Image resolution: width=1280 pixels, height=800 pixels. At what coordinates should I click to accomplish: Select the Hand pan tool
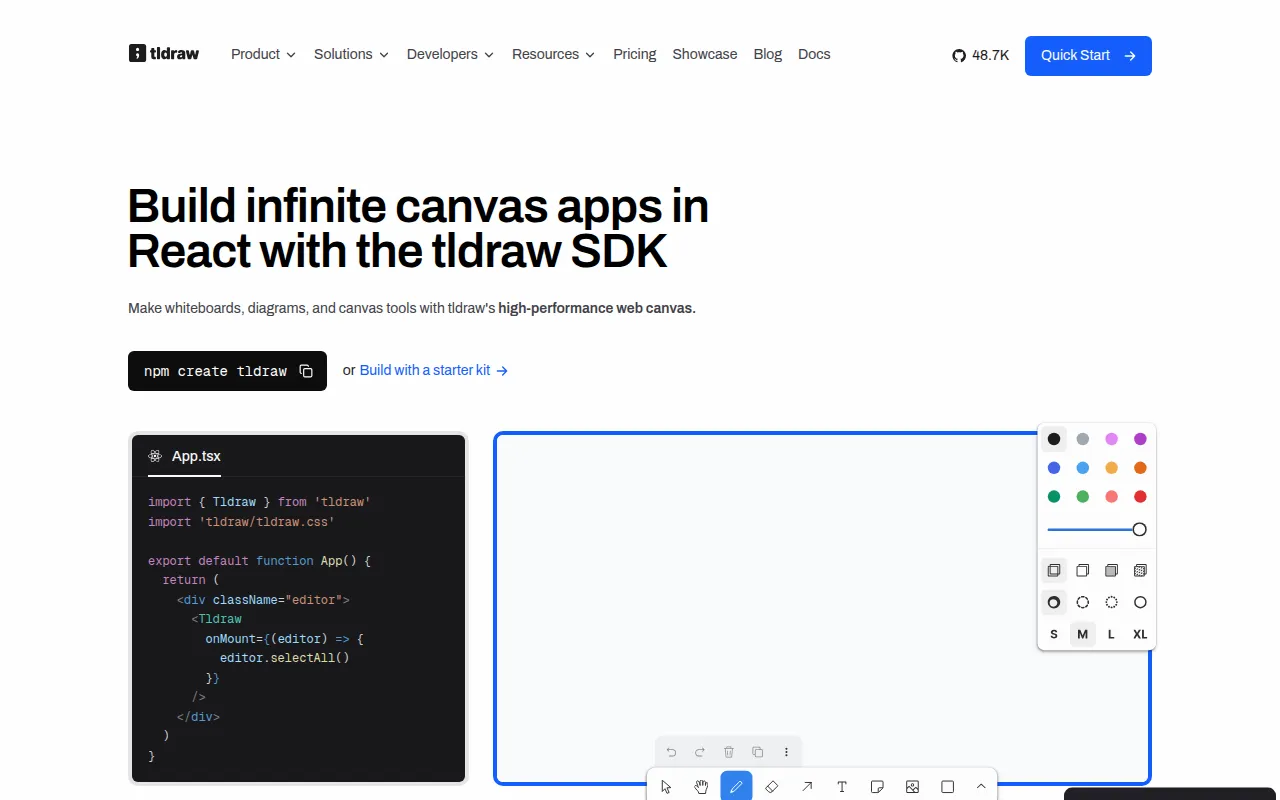click(x=701, y=787)
